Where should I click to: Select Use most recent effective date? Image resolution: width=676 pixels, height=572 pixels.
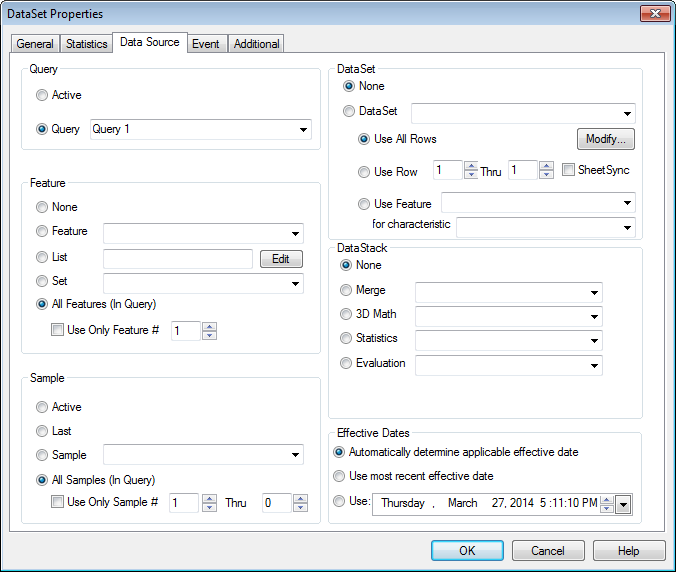coord(340,476)
